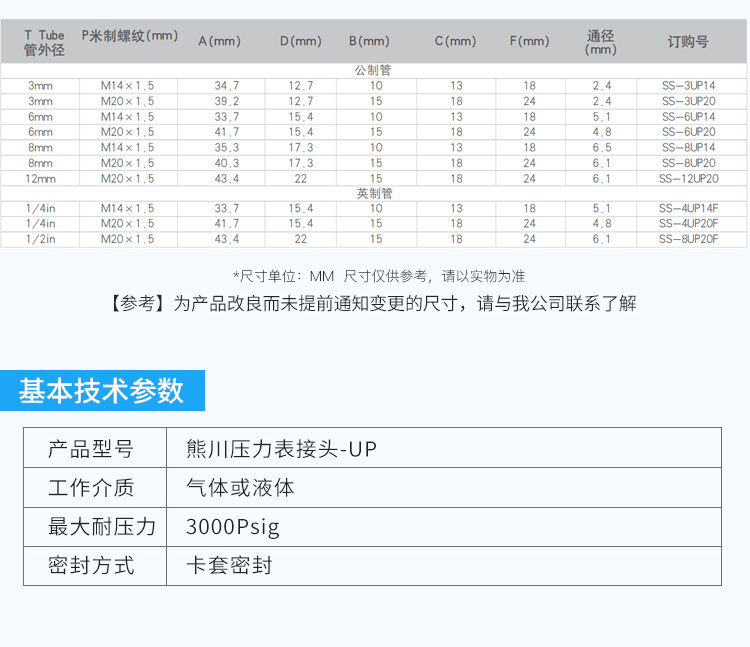Click order number SS-6UP20
Image resolution: width=750 pixels, height=647 pixels.
(x=688, y=132)
